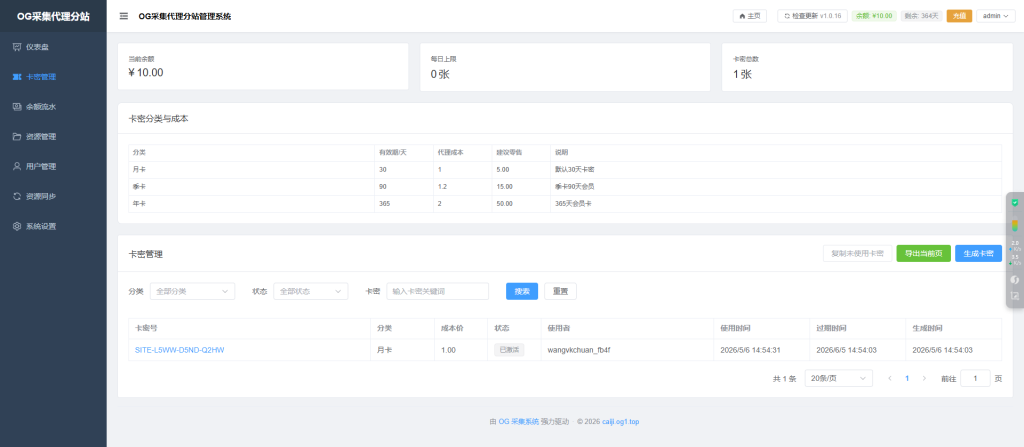1024x447 pixels.
Task: Toggle the sidebar hamburger menu icon
Action: pyautogui.click(x=123, y=16)
